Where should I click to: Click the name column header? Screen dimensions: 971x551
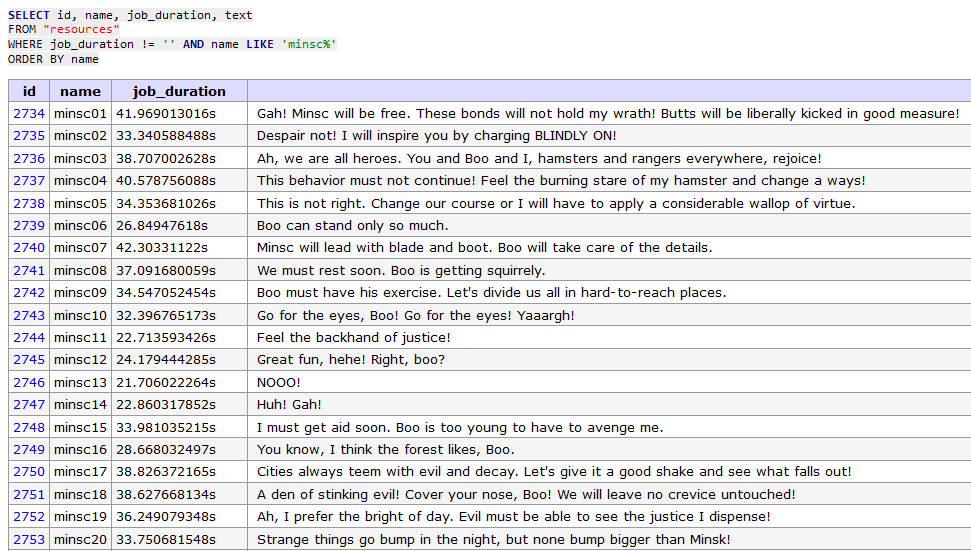[81, 91]
